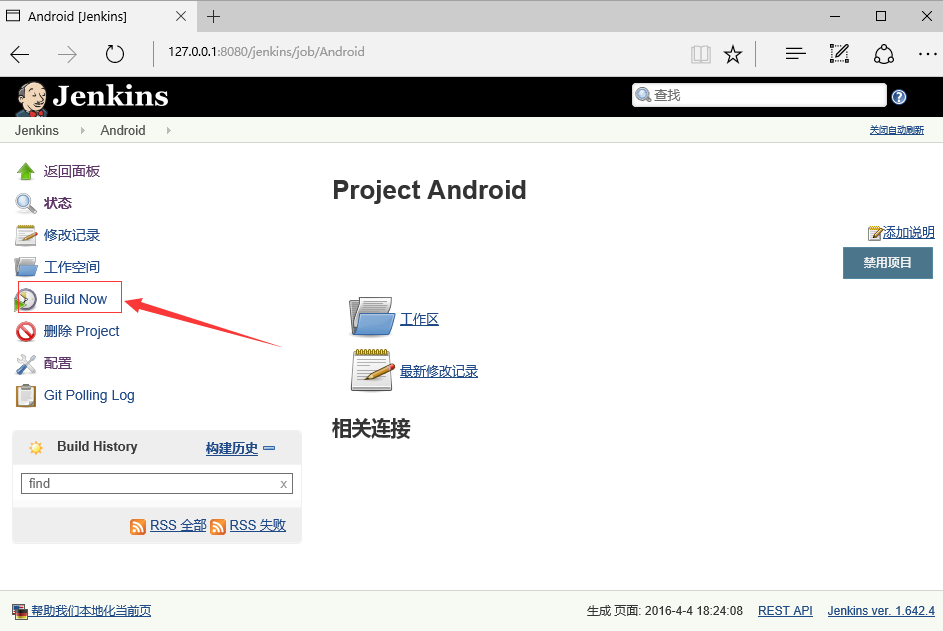Click the large folder icon for 工作区
This screenshot has height=631, width=943.
372,316
